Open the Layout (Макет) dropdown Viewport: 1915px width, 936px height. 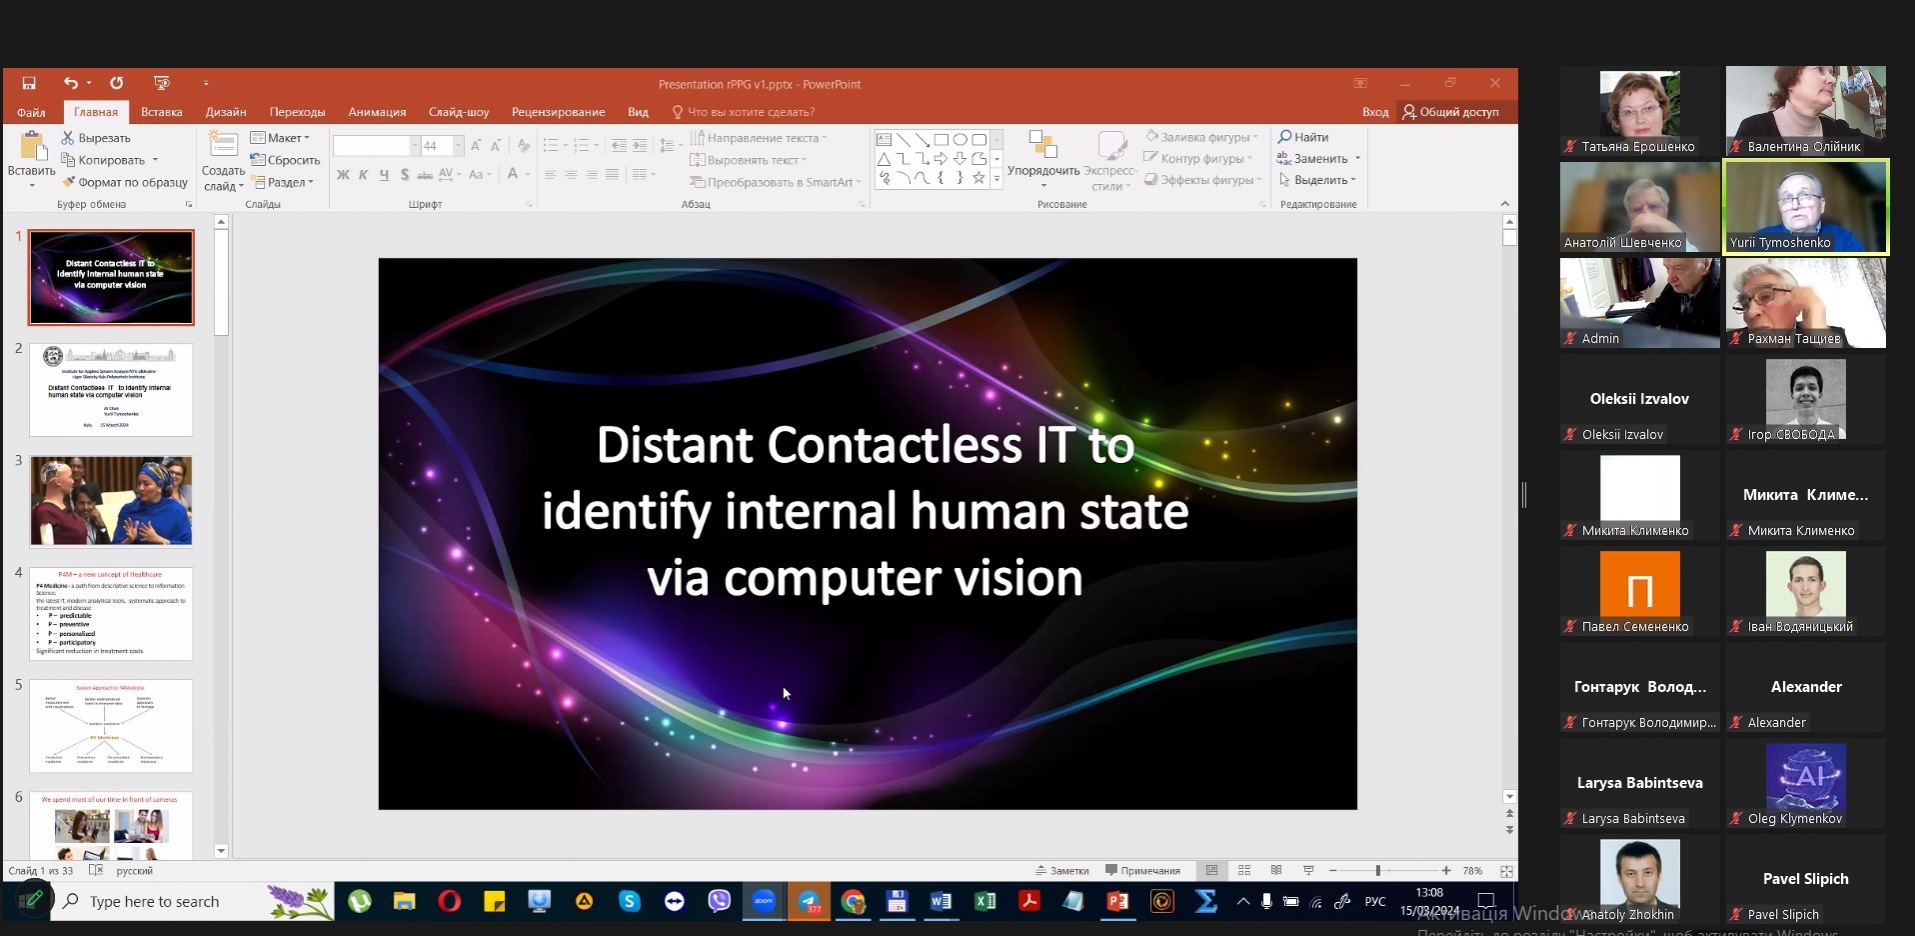(281, 138)
